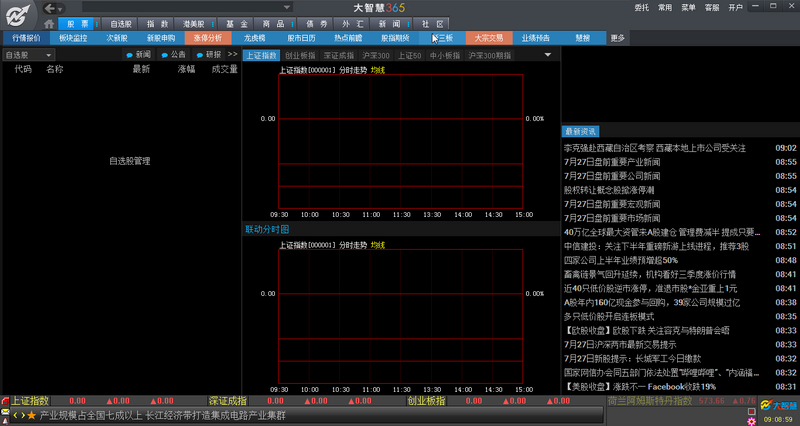Viewport: 800px width, 426px height.
Task: Switch to the 基金 main tab
Action: (237, 24)
